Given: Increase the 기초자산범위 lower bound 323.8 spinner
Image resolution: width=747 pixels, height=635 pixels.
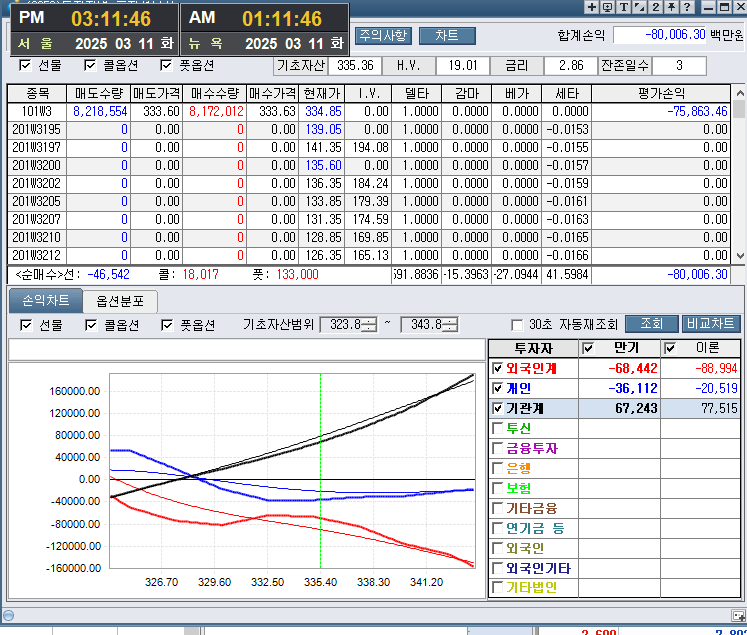Looking at the screenshot, I should [370, 320].
